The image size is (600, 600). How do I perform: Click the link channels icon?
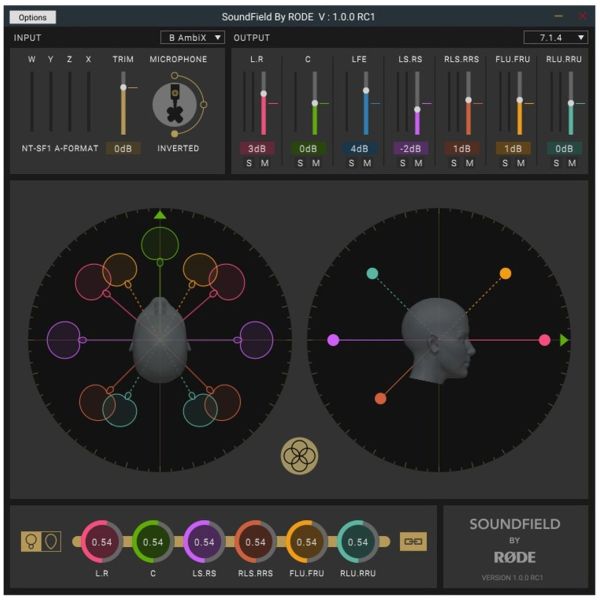click(x=413, y=541)
